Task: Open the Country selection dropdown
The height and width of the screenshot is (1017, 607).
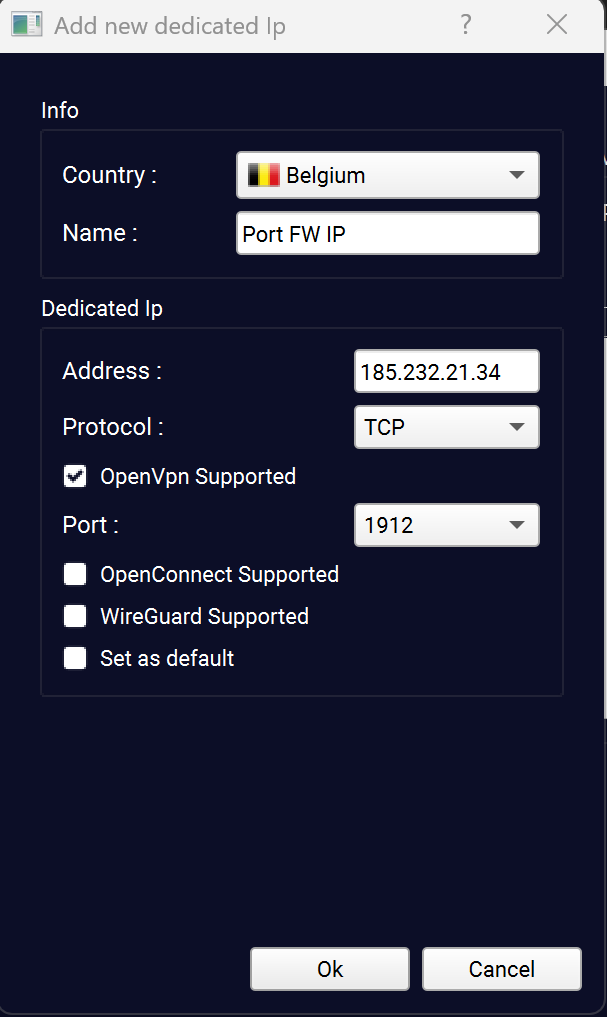Action: pos(387,174)
